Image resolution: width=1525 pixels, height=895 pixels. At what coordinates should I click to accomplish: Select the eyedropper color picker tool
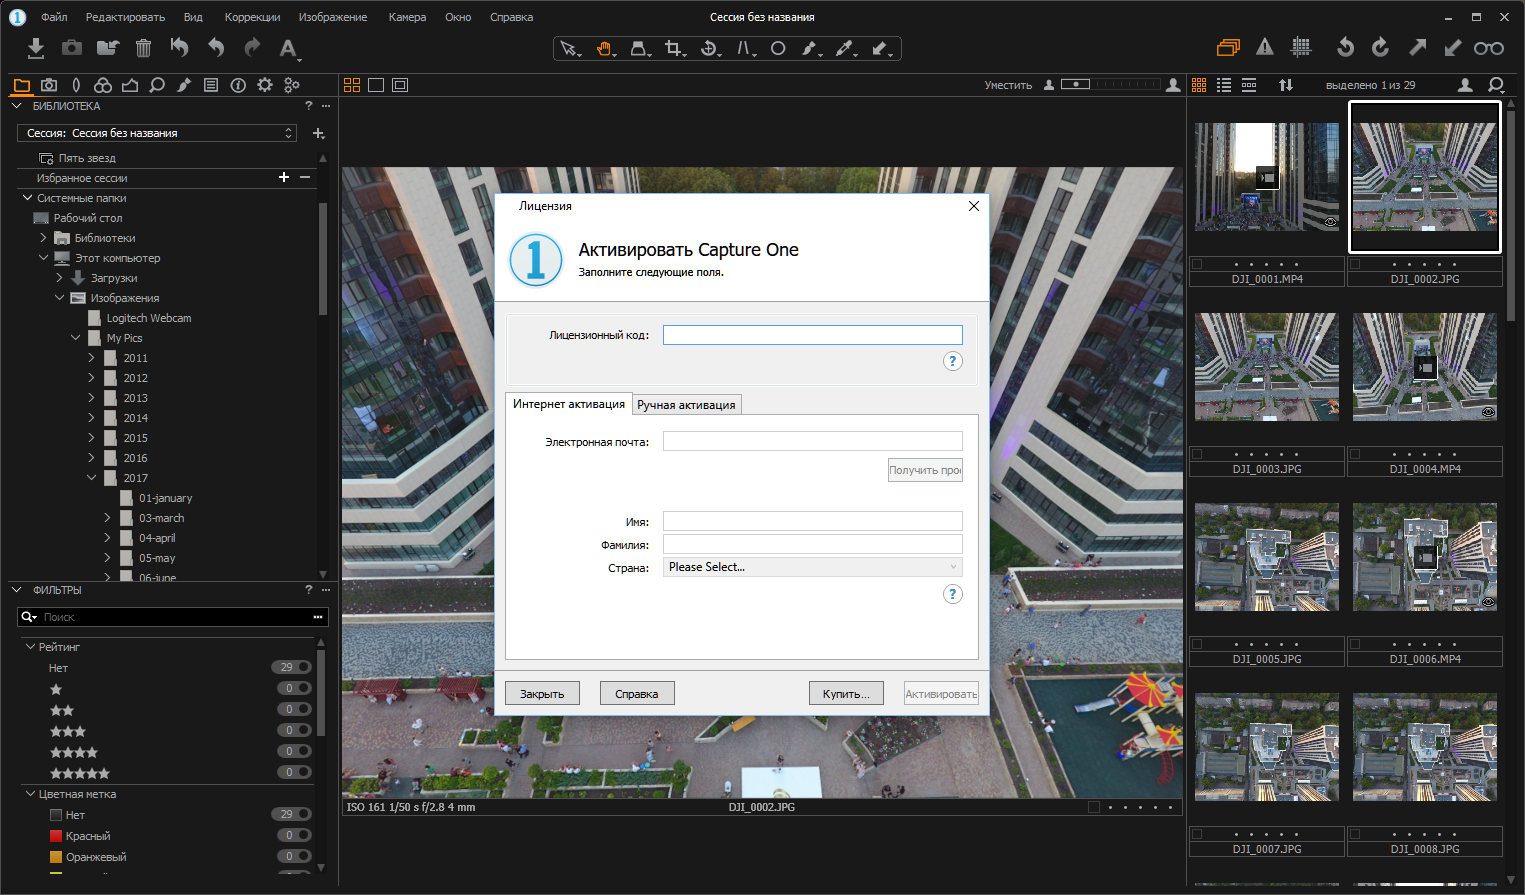(846, 49)
